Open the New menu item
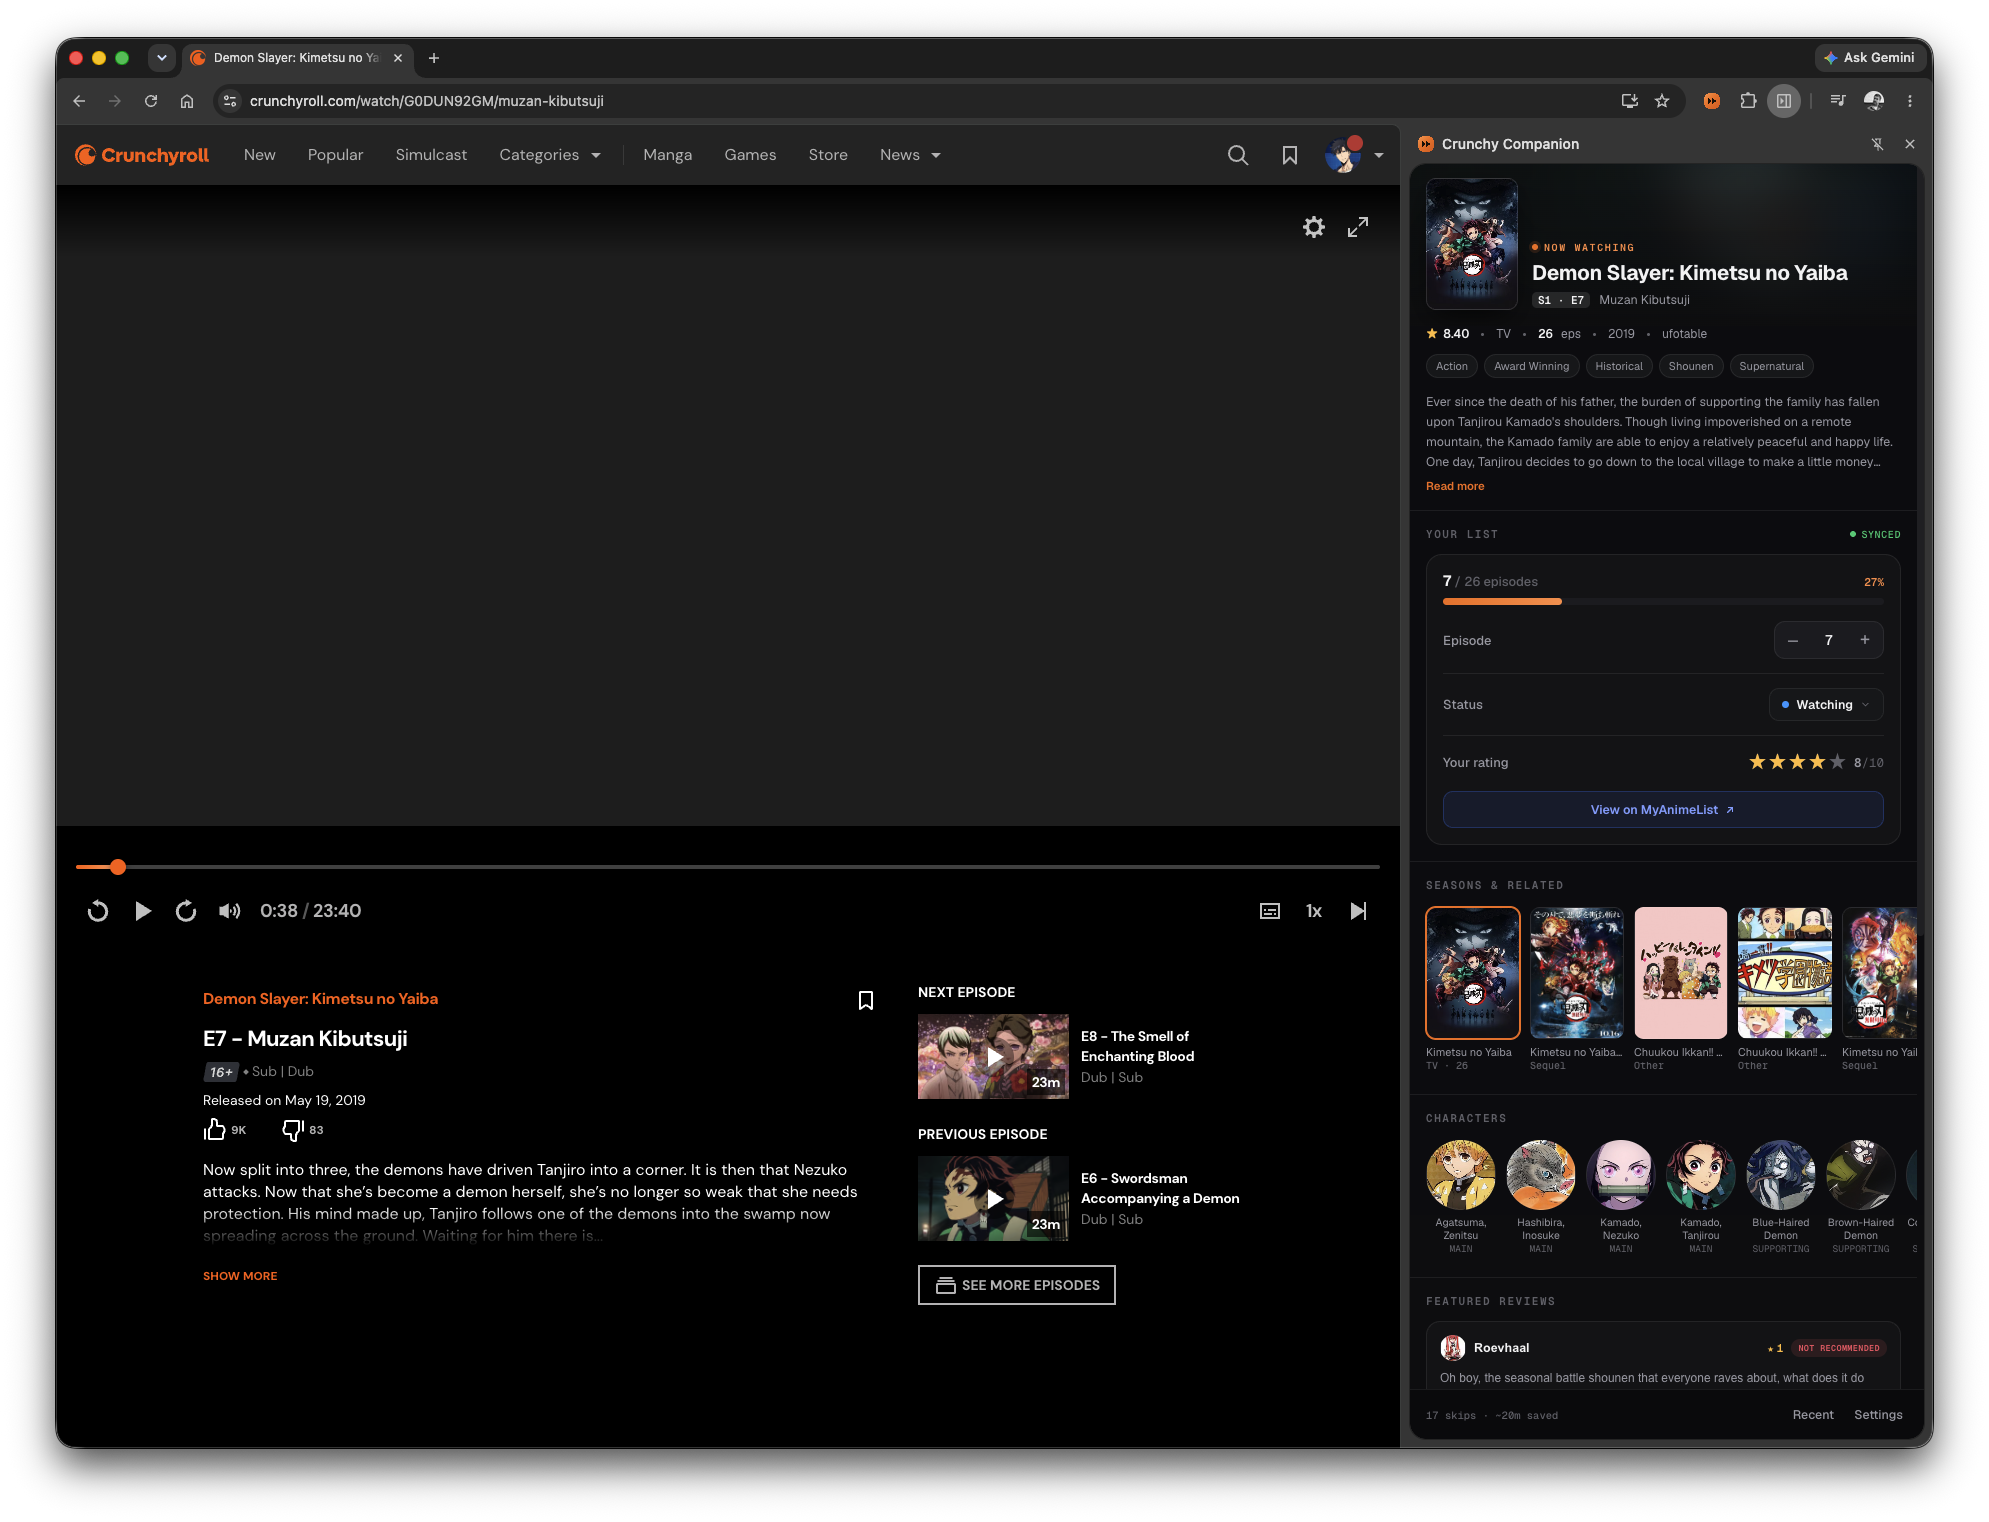This screenshot has height=1522, width=1989. pyautogui.click(x=259, y=155)
